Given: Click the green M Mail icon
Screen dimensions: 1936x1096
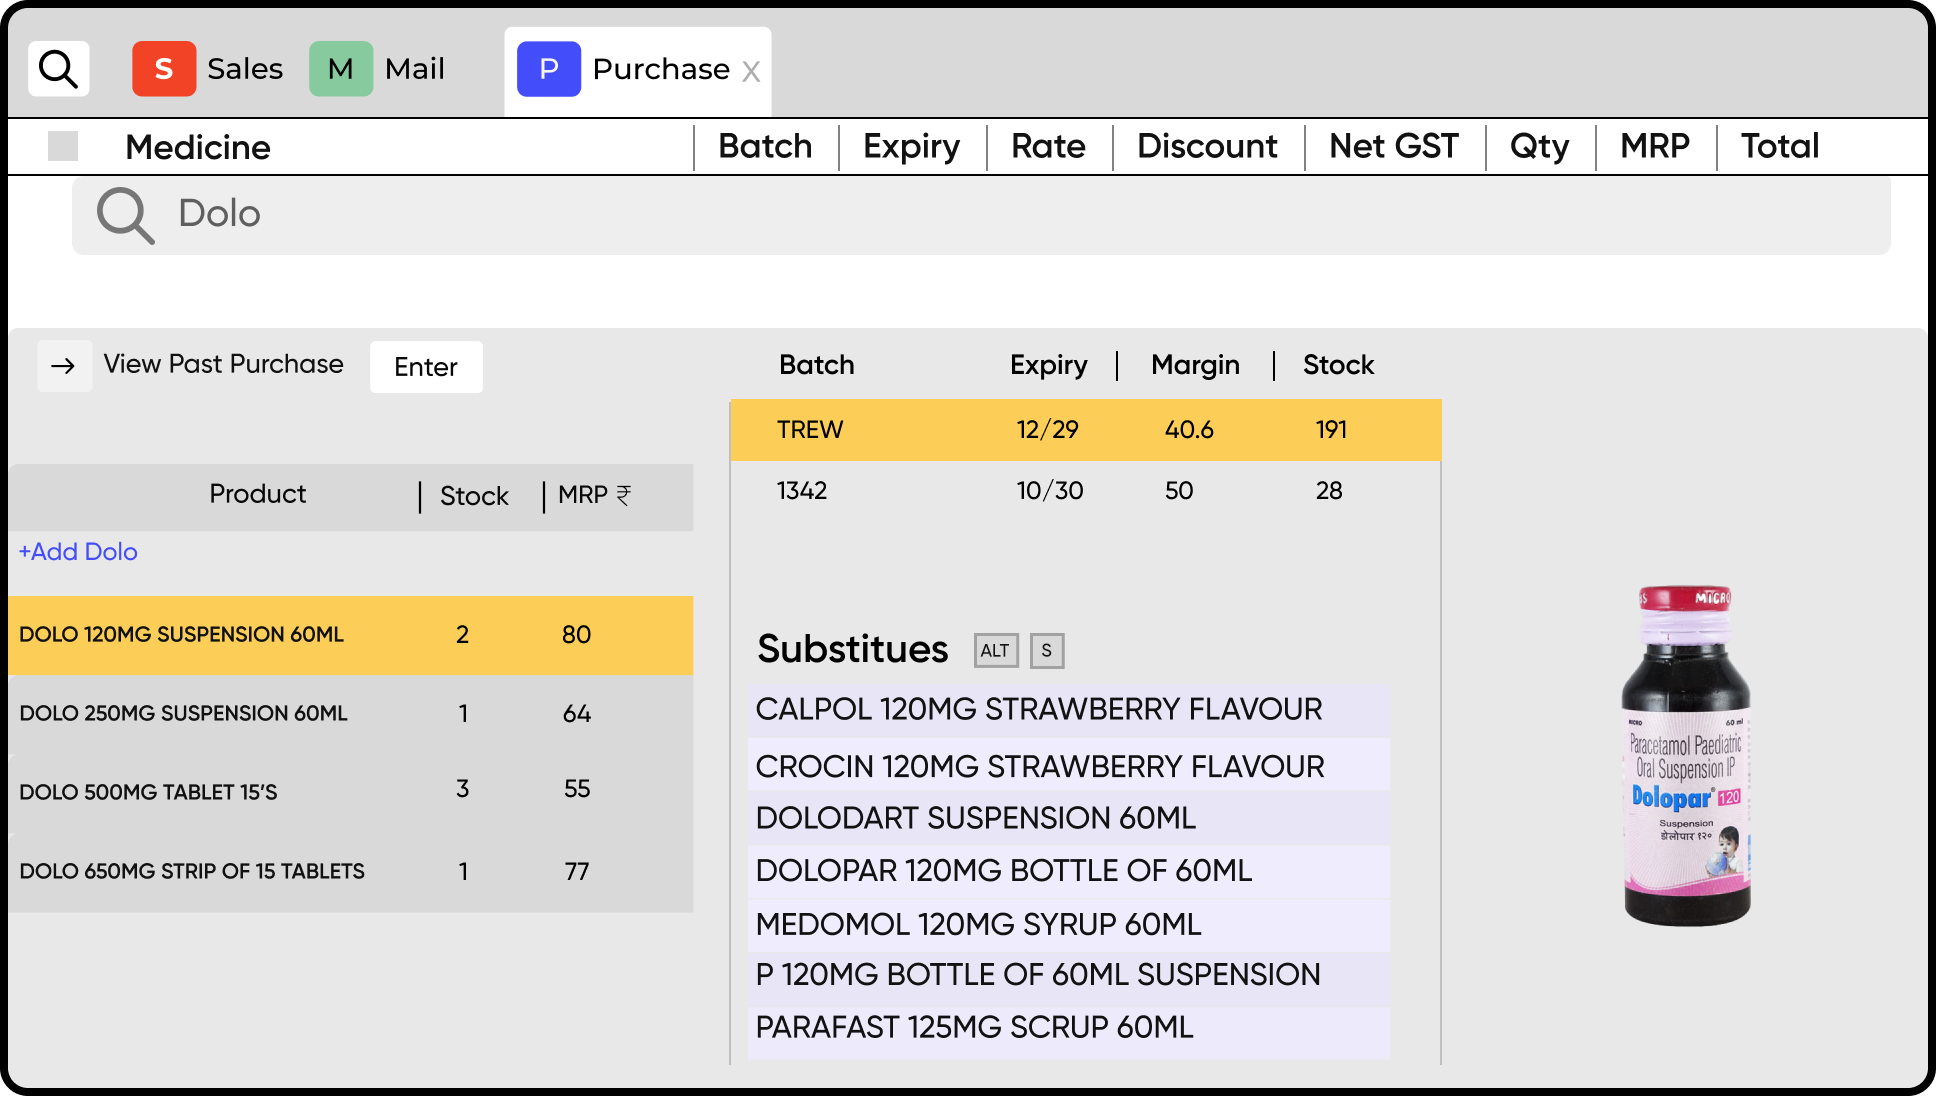Looking at the screenshot, I should pos(341,69).
